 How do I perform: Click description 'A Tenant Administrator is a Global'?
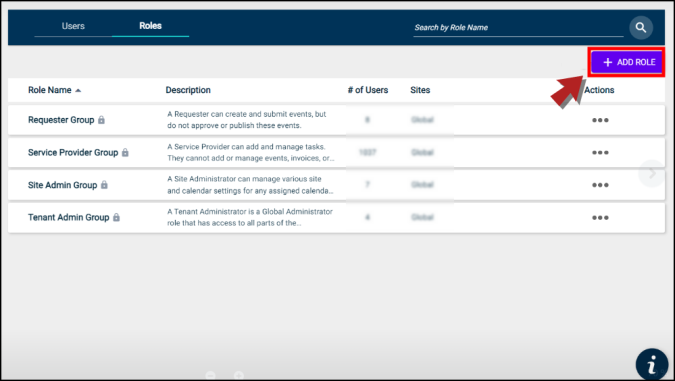[226, 212]
